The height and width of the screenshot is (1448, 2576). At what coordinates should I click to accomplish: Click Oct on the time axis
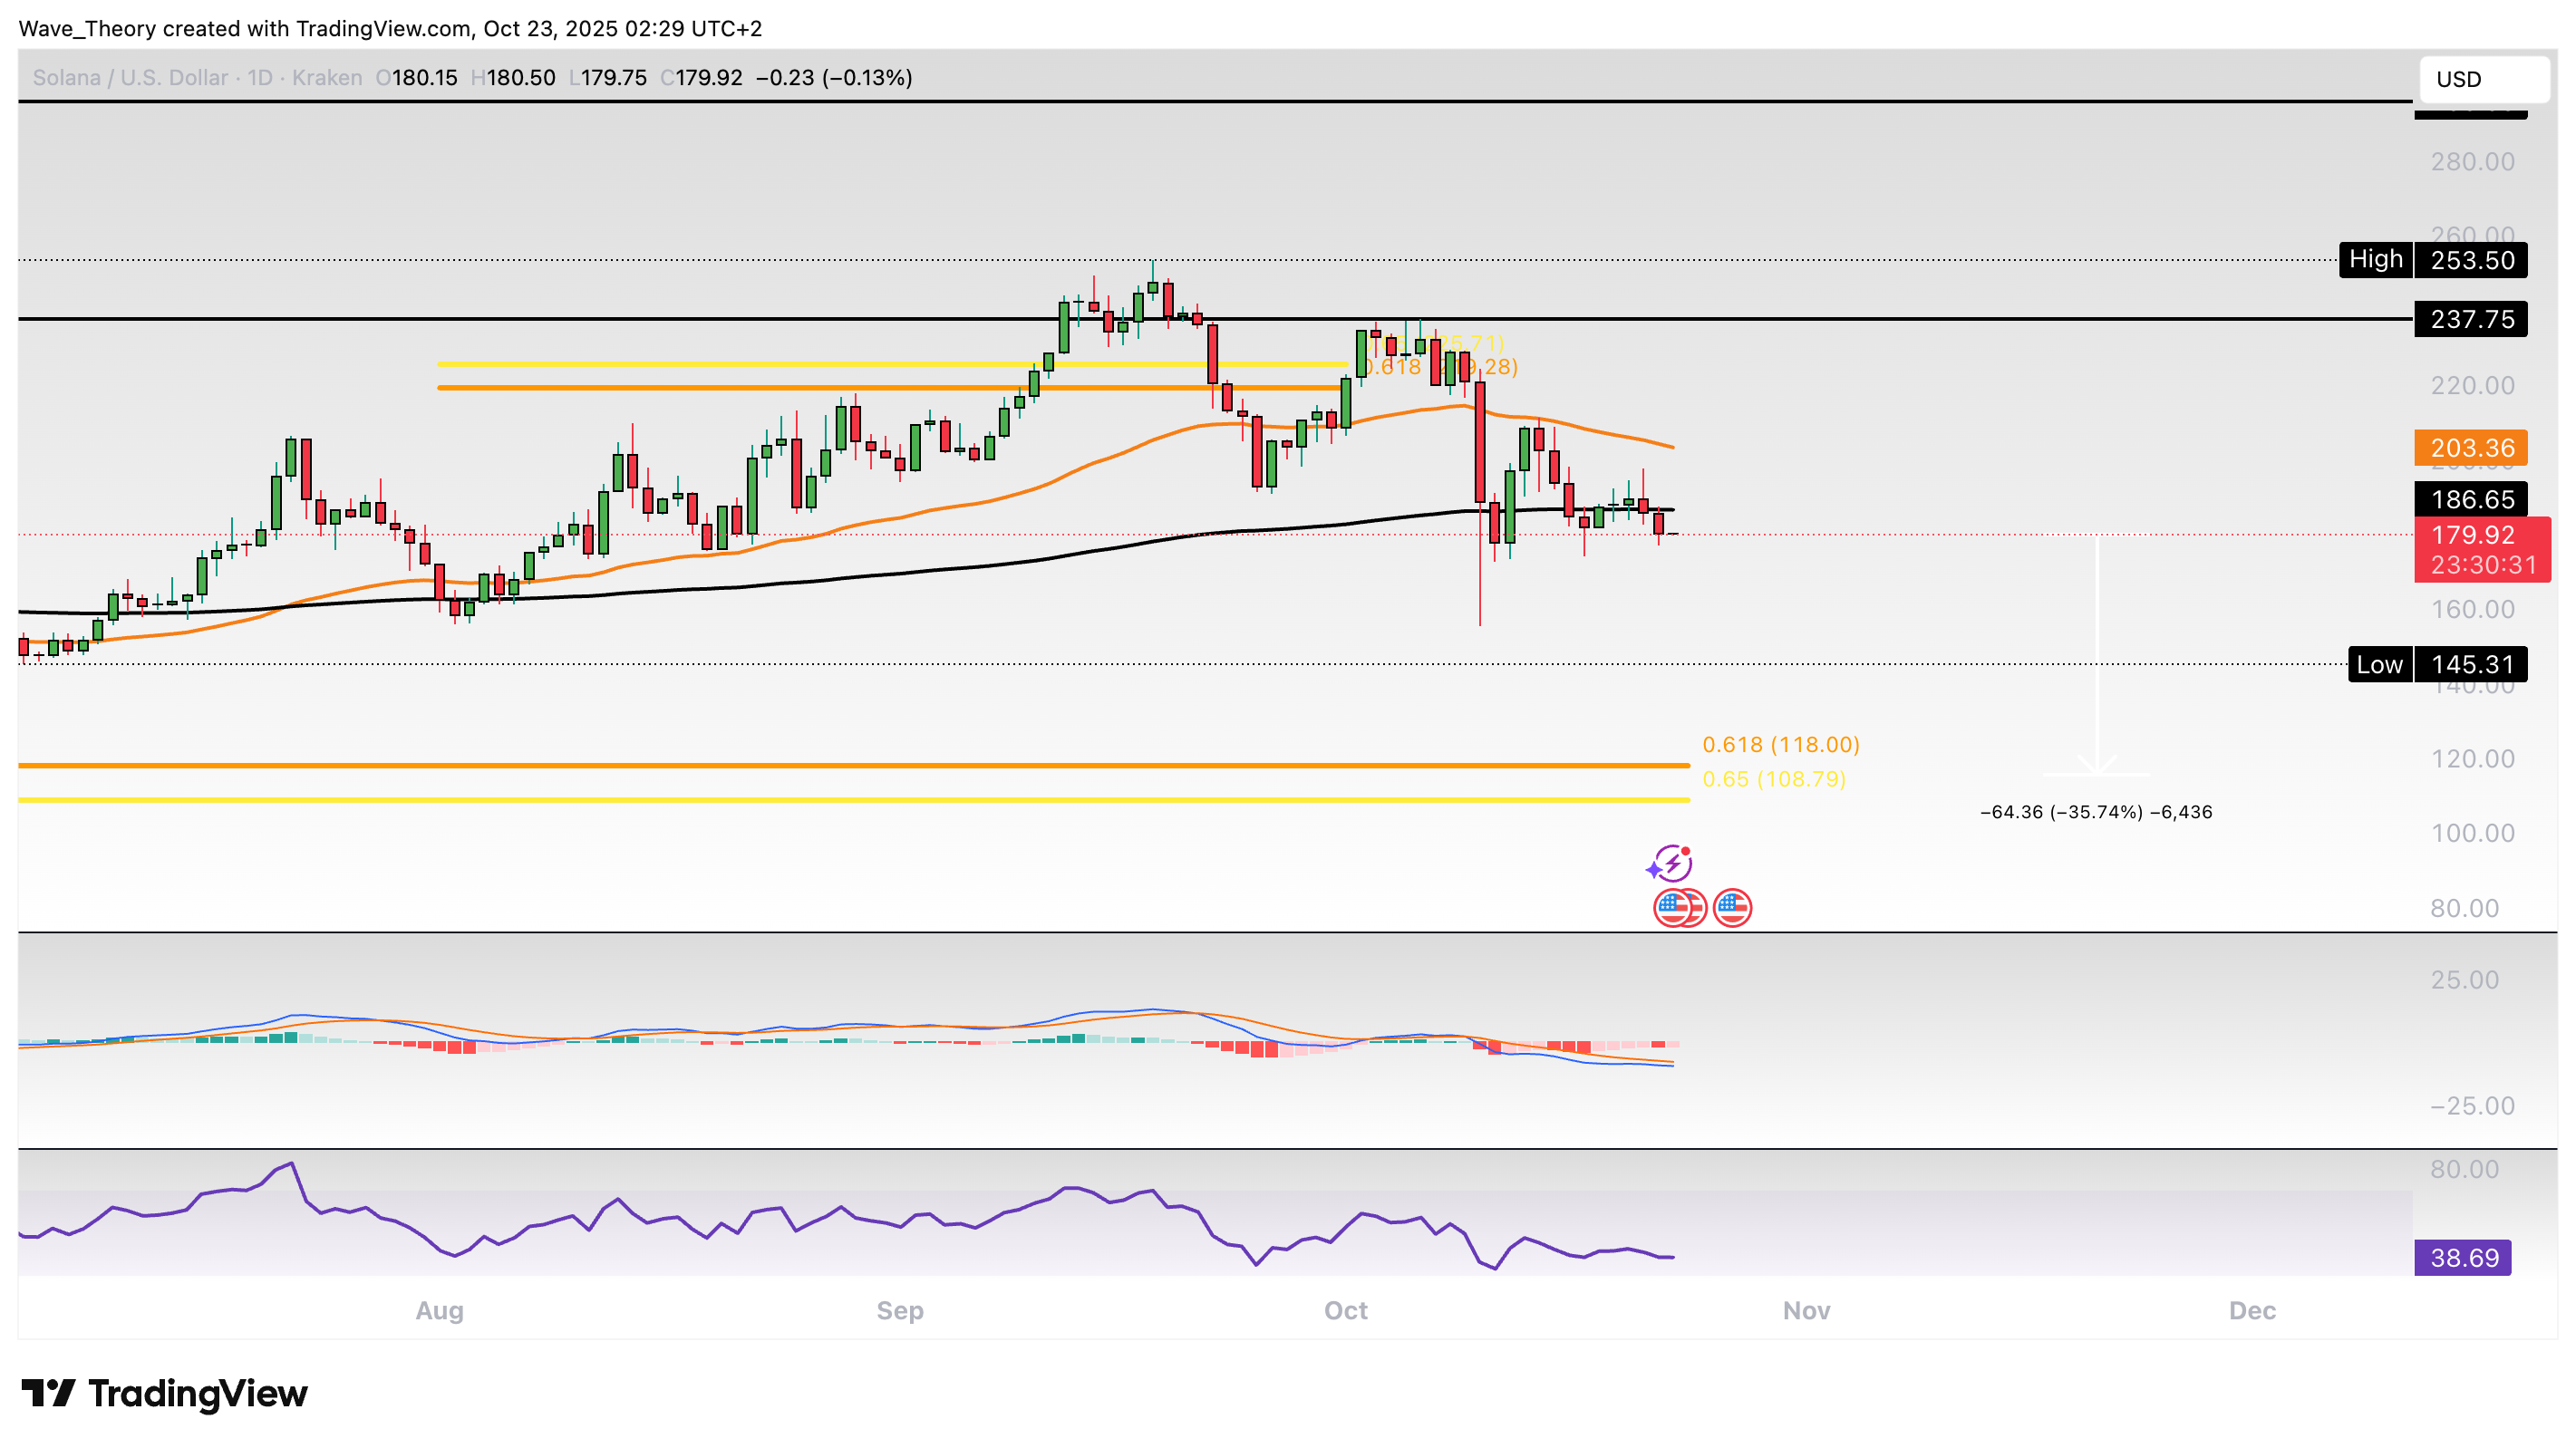tap(1345, 1310)
